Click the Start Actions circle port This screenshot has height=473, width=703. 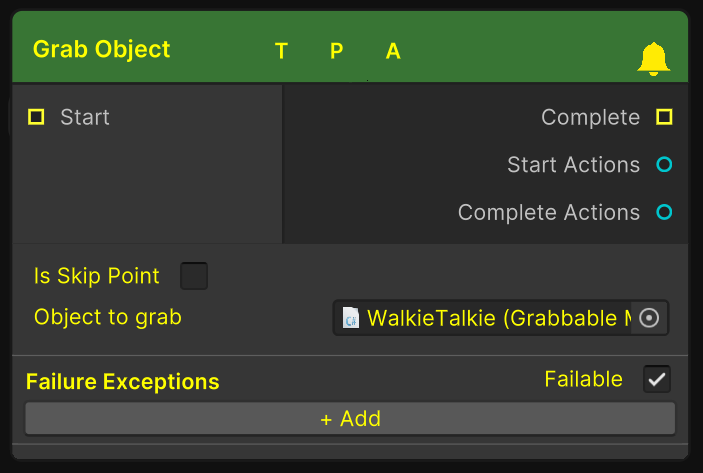click(664, 165)
